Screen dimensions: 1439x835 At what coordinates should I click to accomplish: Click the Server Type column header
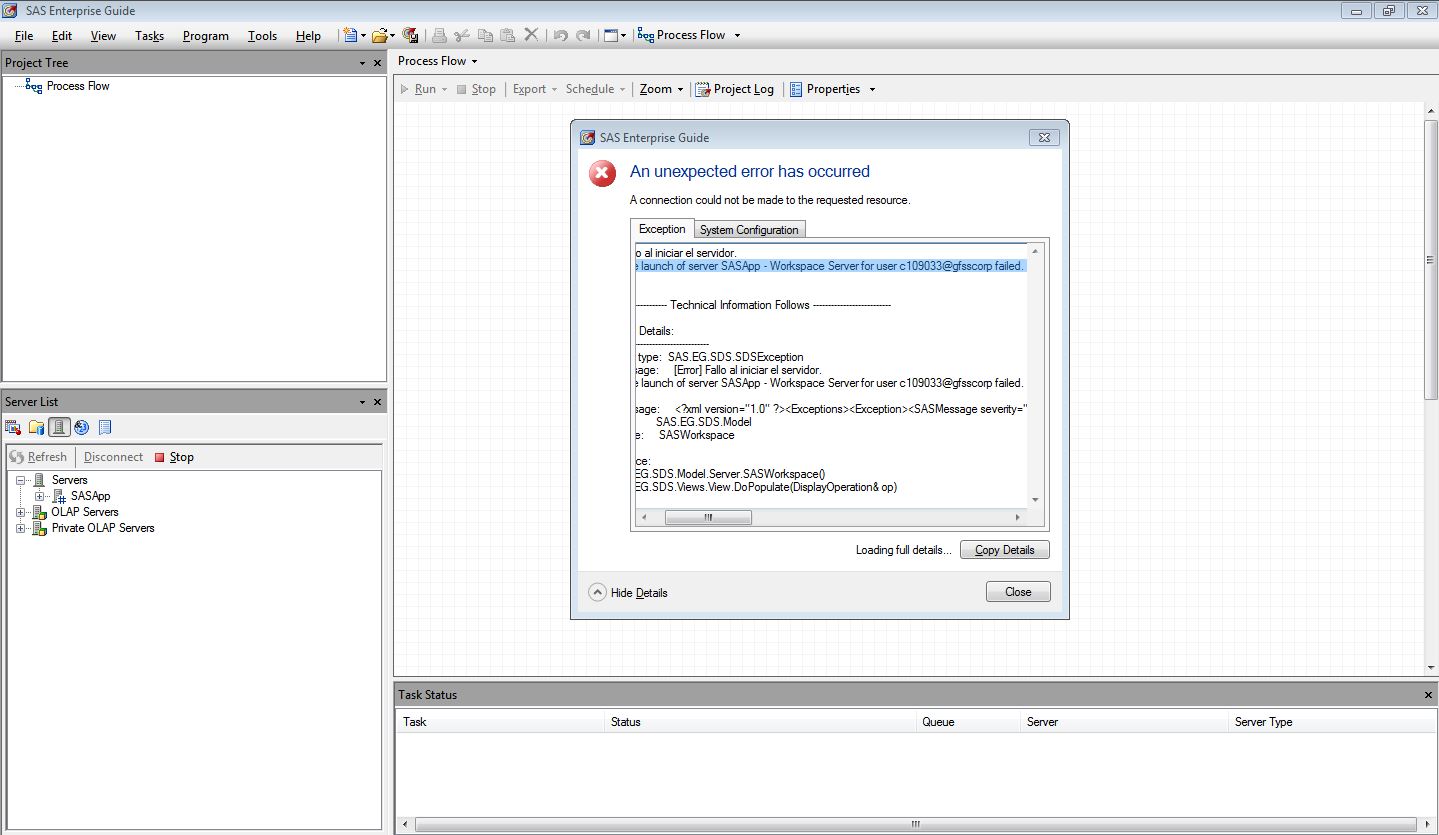(x=1331, y=722)
